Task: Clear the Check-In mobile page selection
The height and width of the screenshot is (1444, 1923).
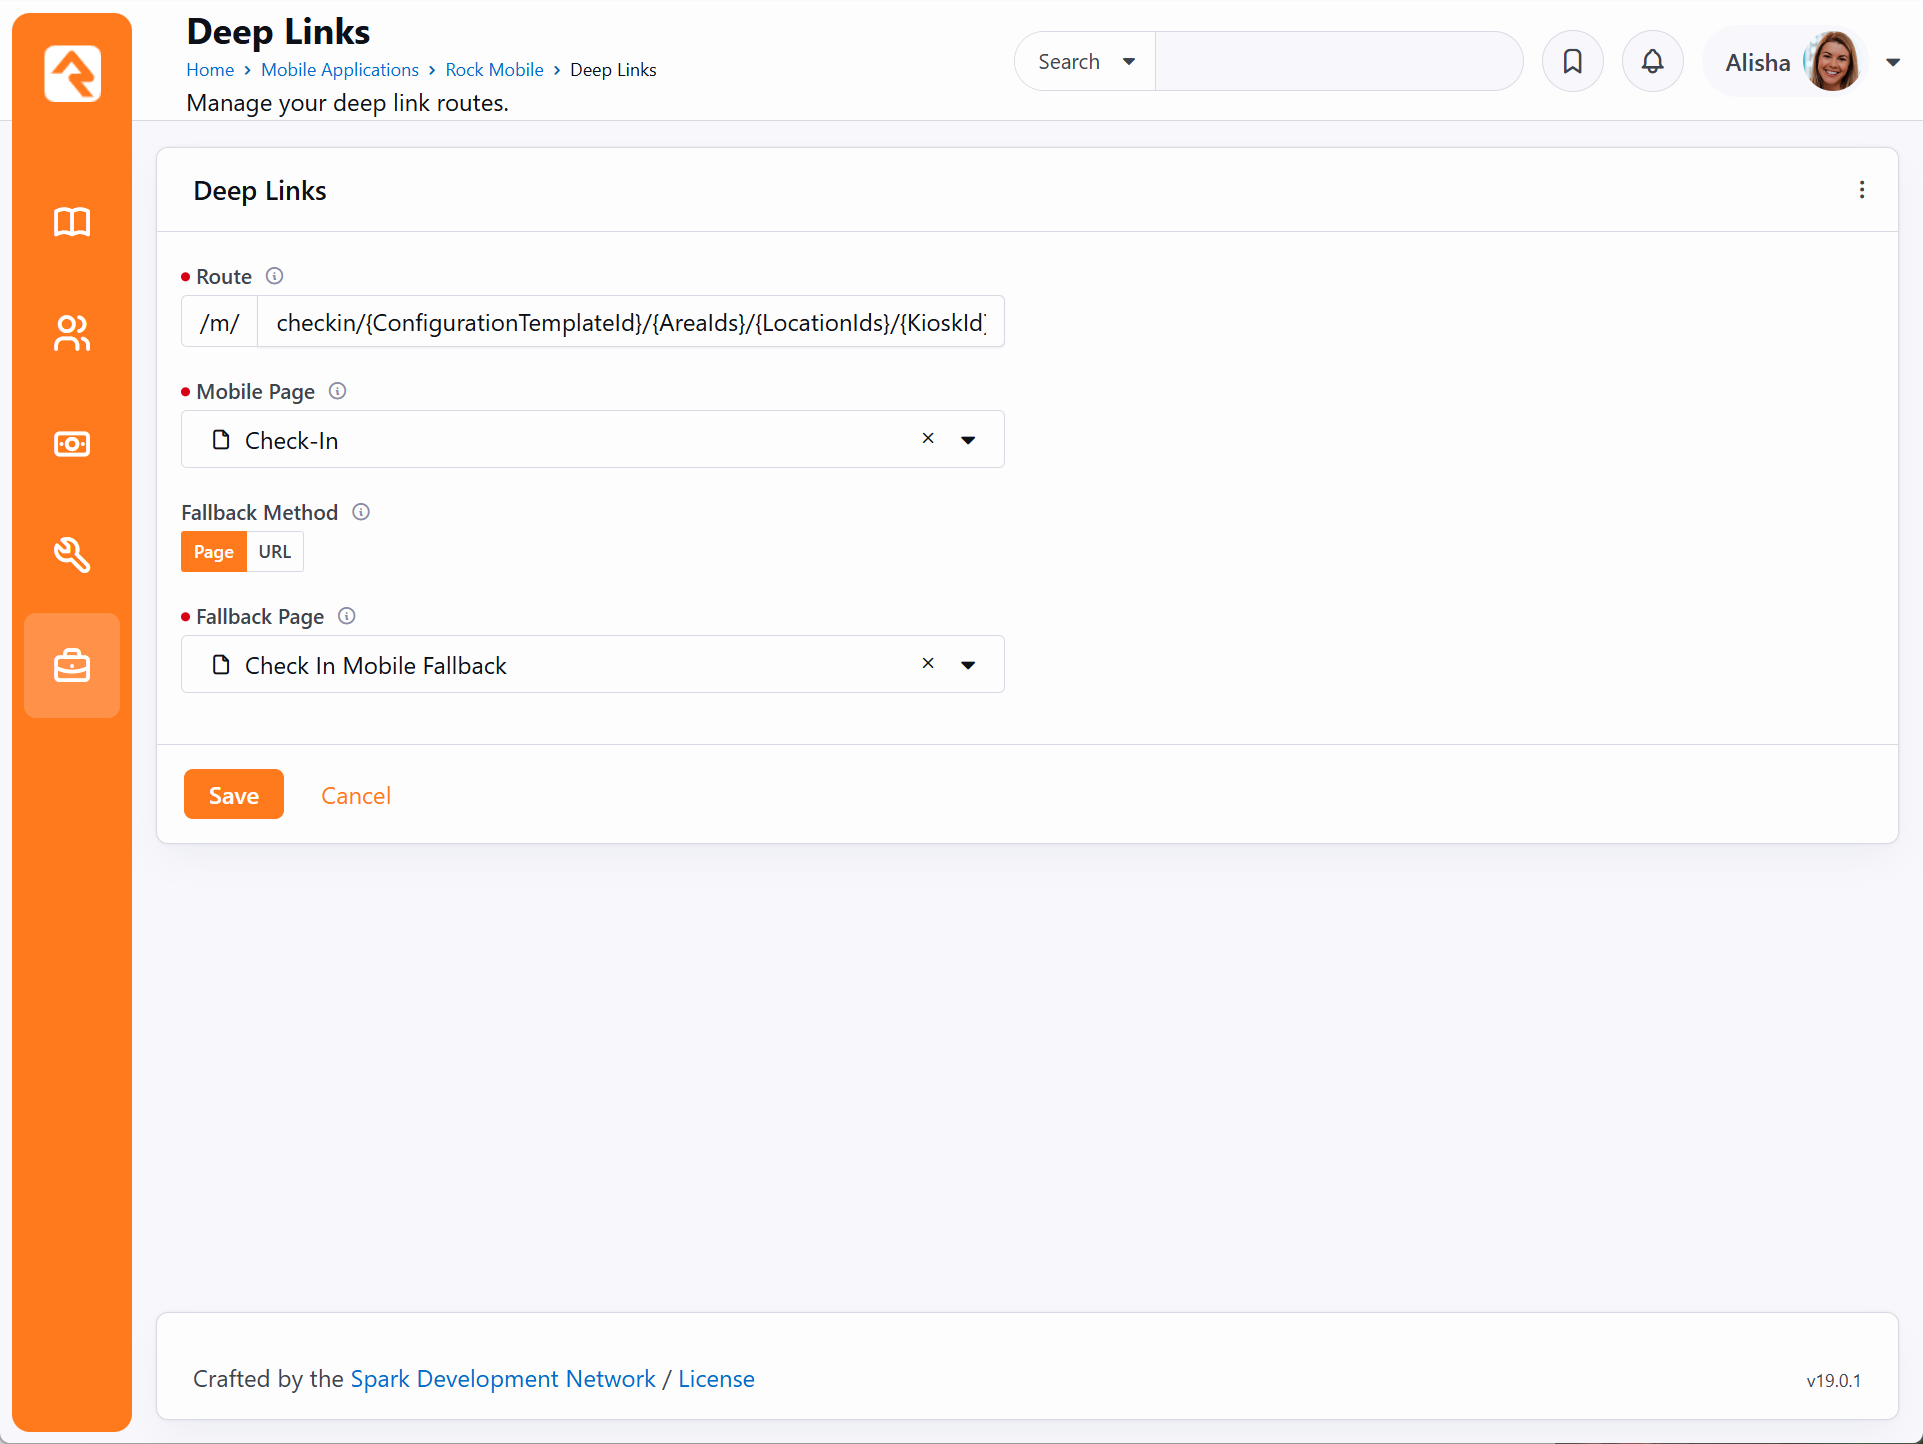Action: pos(928,439)
